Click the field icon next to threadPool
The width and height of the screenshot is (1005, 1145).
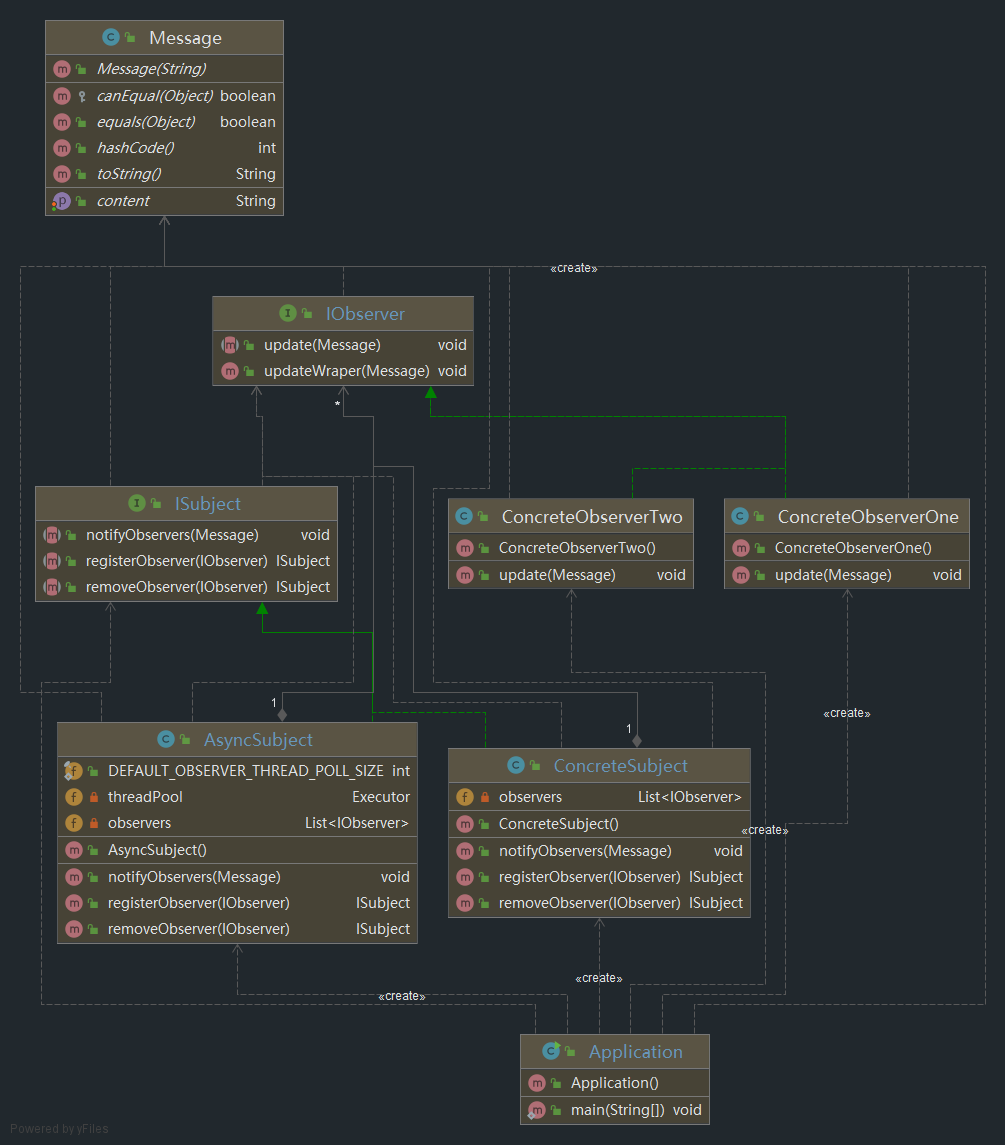tap(73, 797)
